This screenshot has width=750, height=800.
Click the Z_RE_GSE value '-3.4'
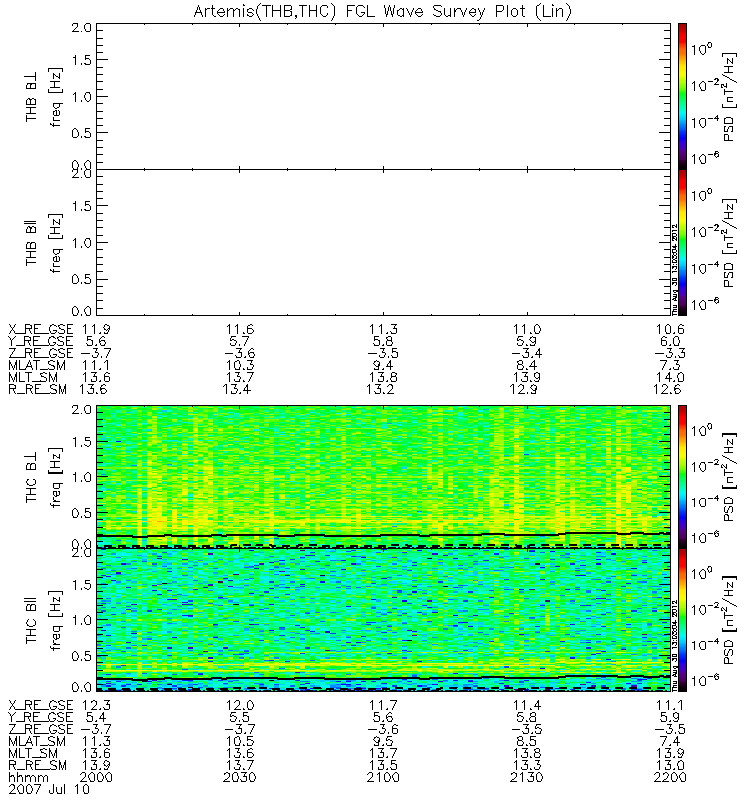click(x=527, y=354)
